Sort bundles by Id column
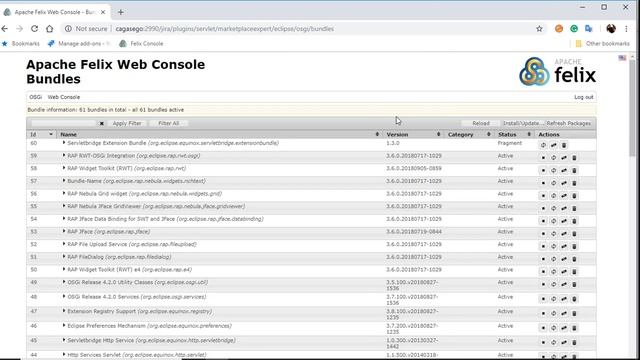 41,134
